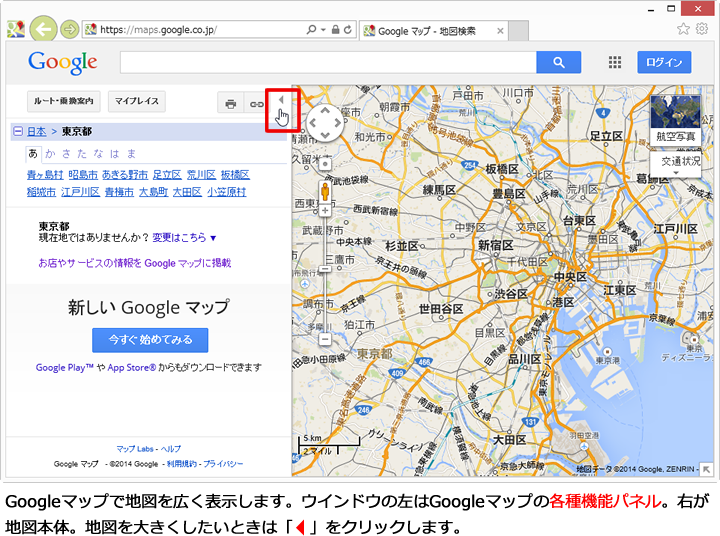This screenshot has width=720, height=536.
Task: Click the Google logo
Action: click(62, 63)
